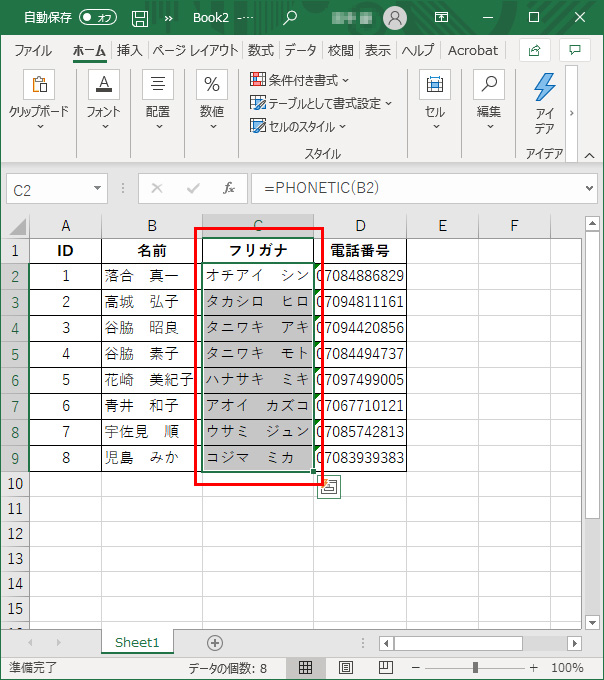Open the ファイル tab
Viewport: 604px width, 680px height.
coord(33,51)
